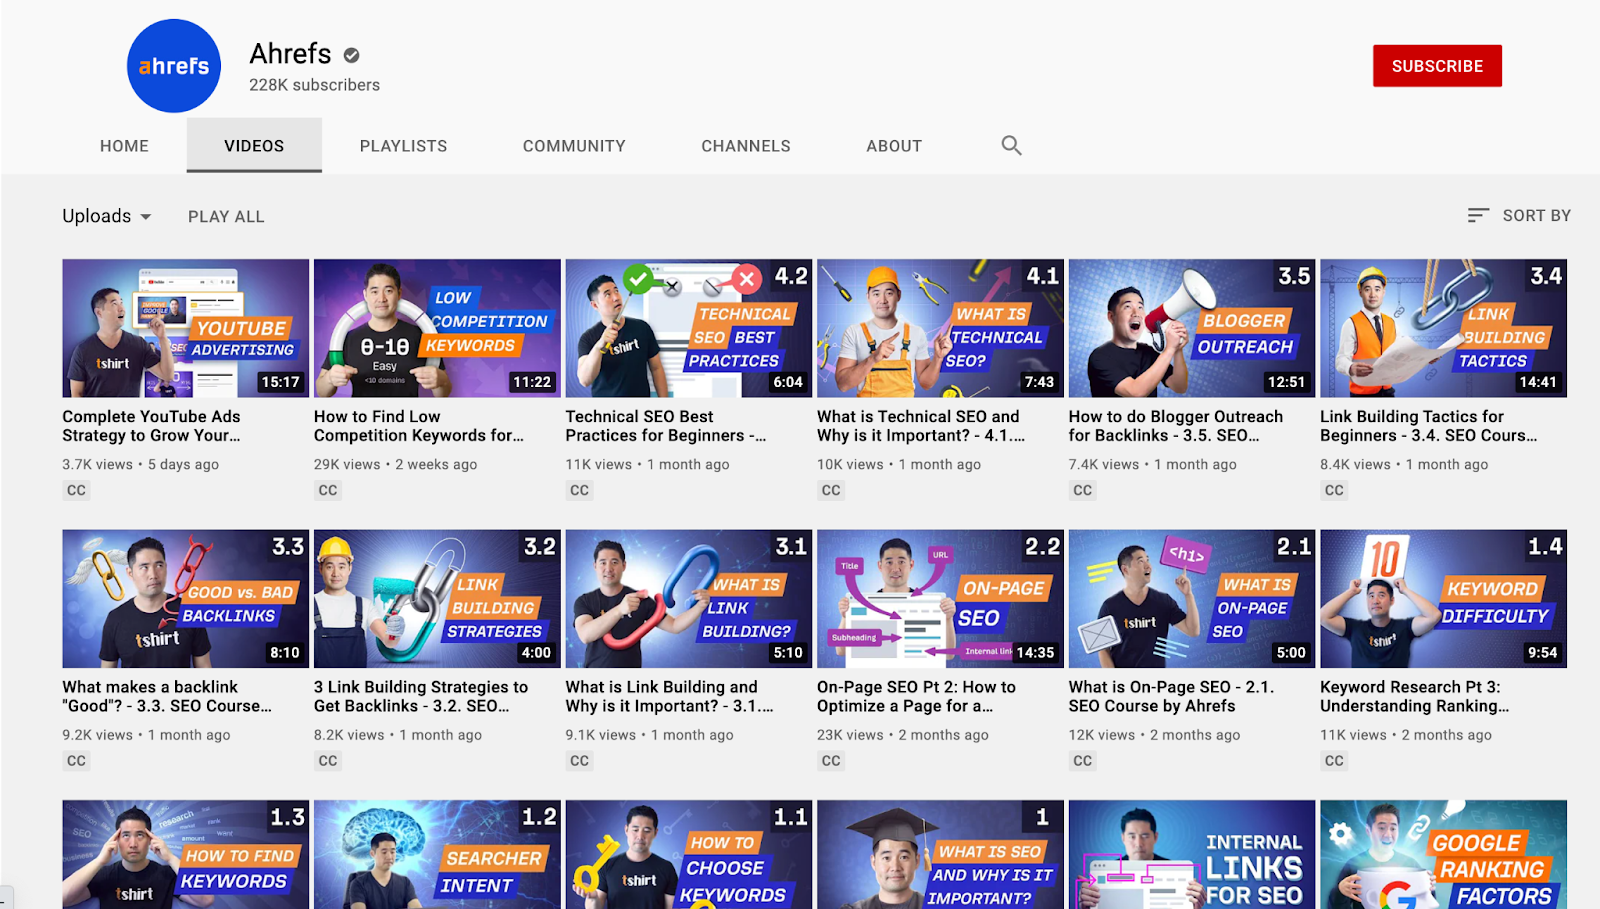The image size is (1600, 909).
Task: Click the Sort By lines icon
Action: (1478, 215)
